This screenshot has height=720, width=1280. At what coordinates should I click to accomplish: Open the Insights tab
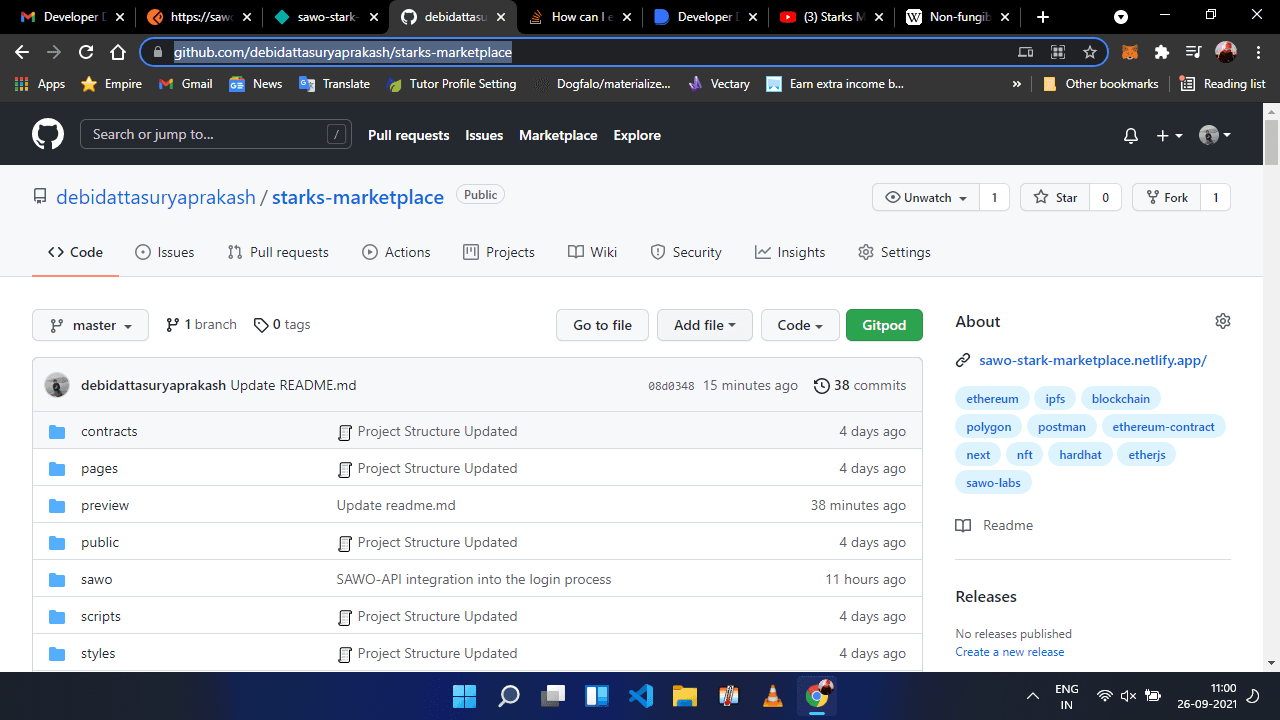pyautogui.click(x=790, y=252)
